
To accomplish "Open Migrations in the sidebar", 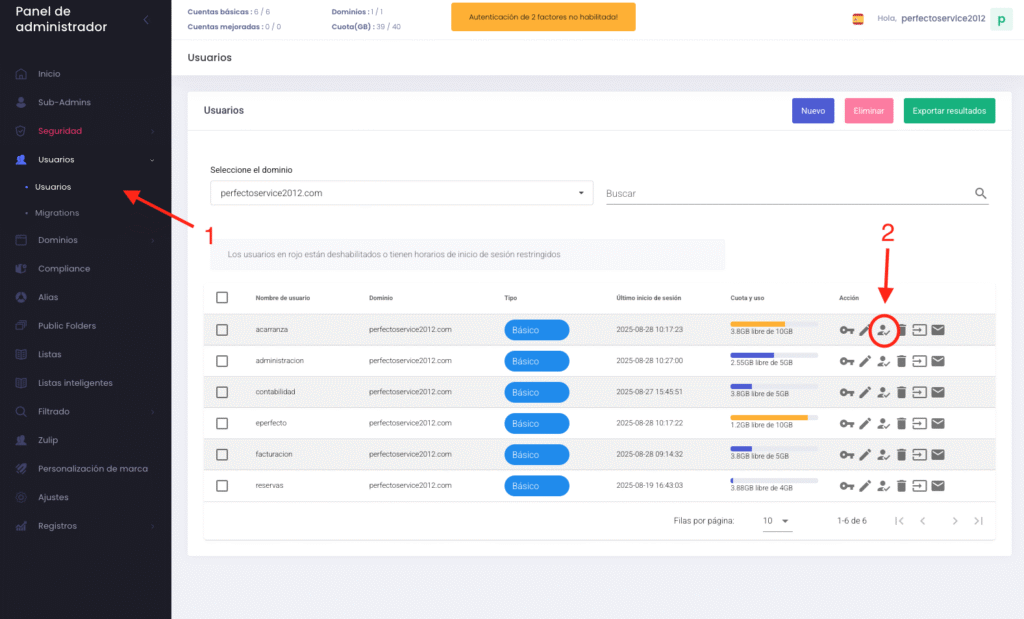I will 57,213.
